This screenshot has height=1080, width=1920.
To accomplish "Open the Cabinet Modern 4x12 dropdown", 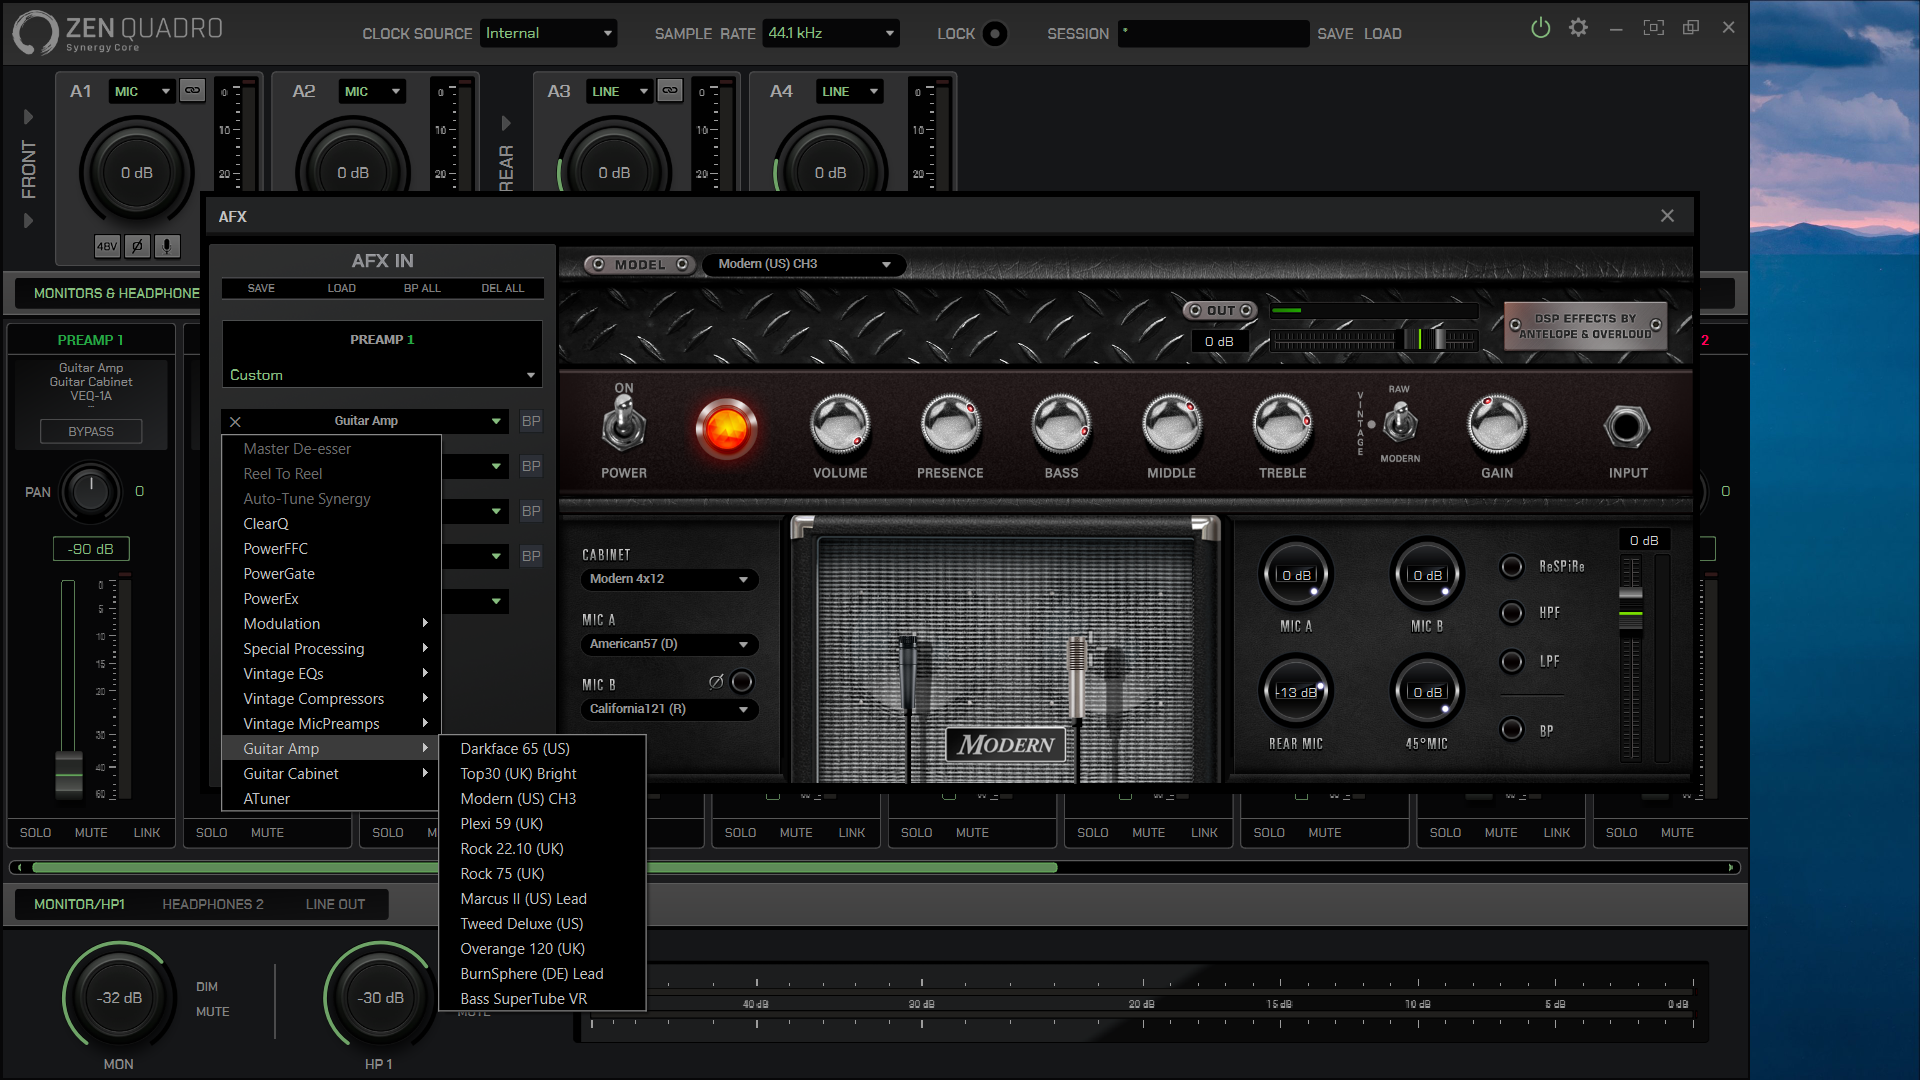I will pos(669,579).
